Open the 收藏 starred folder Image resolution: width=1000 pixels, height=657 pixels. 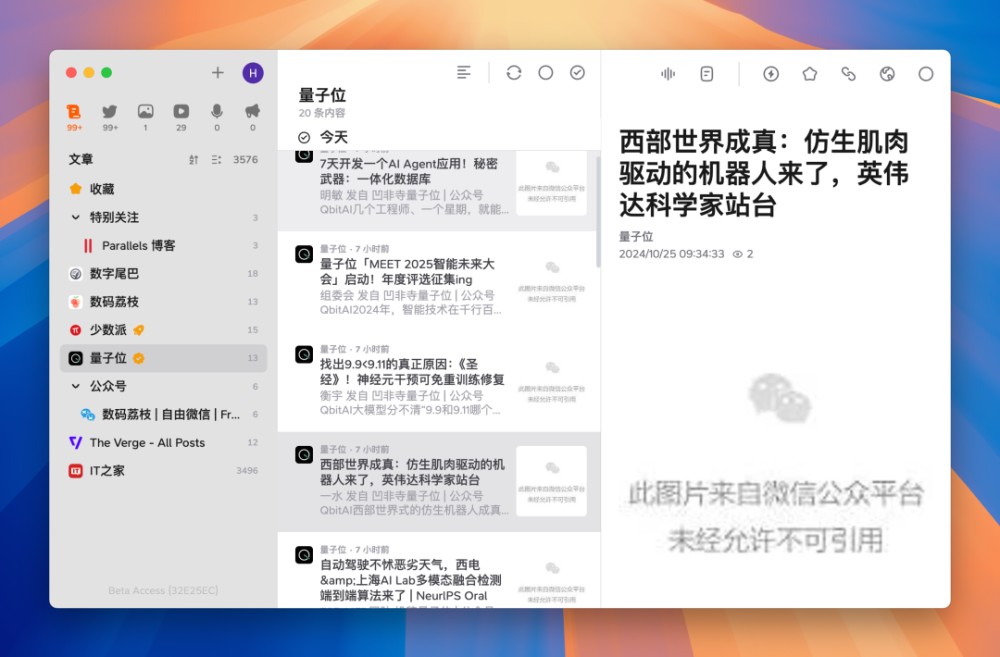(x=163, y=189)
